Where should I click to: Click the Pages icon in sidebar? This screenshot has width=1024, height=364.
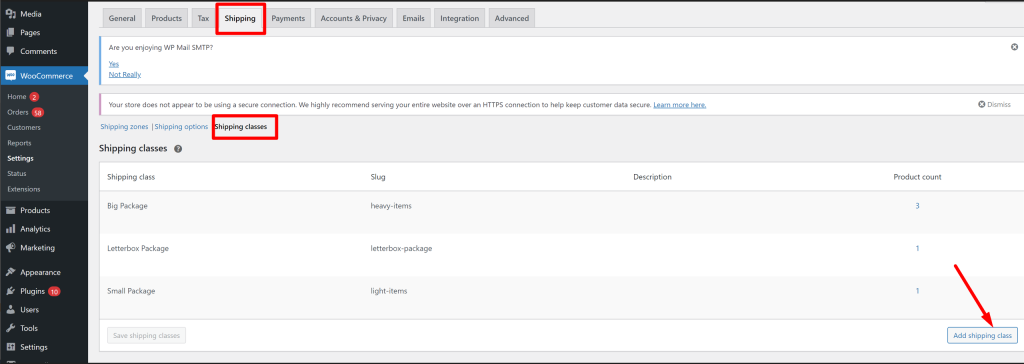coord(11,32)
